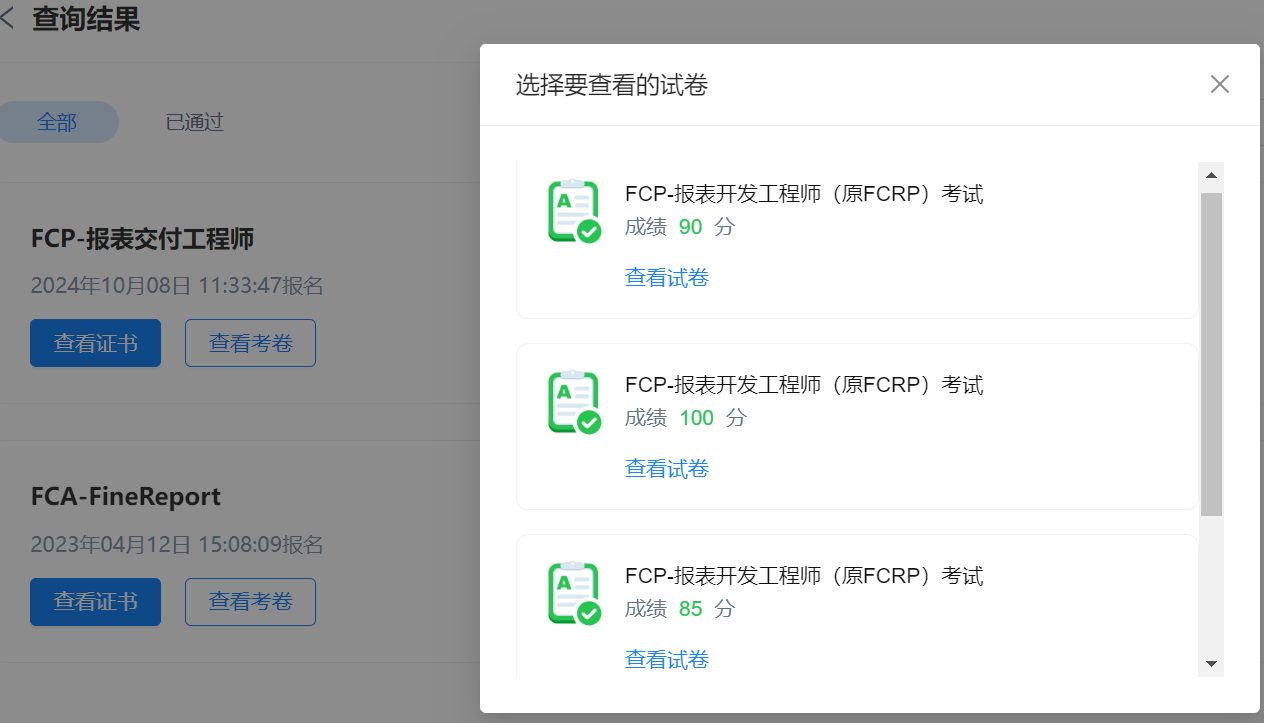Open 查看试卷 for the 100-point exam

[x=666, y=469]
